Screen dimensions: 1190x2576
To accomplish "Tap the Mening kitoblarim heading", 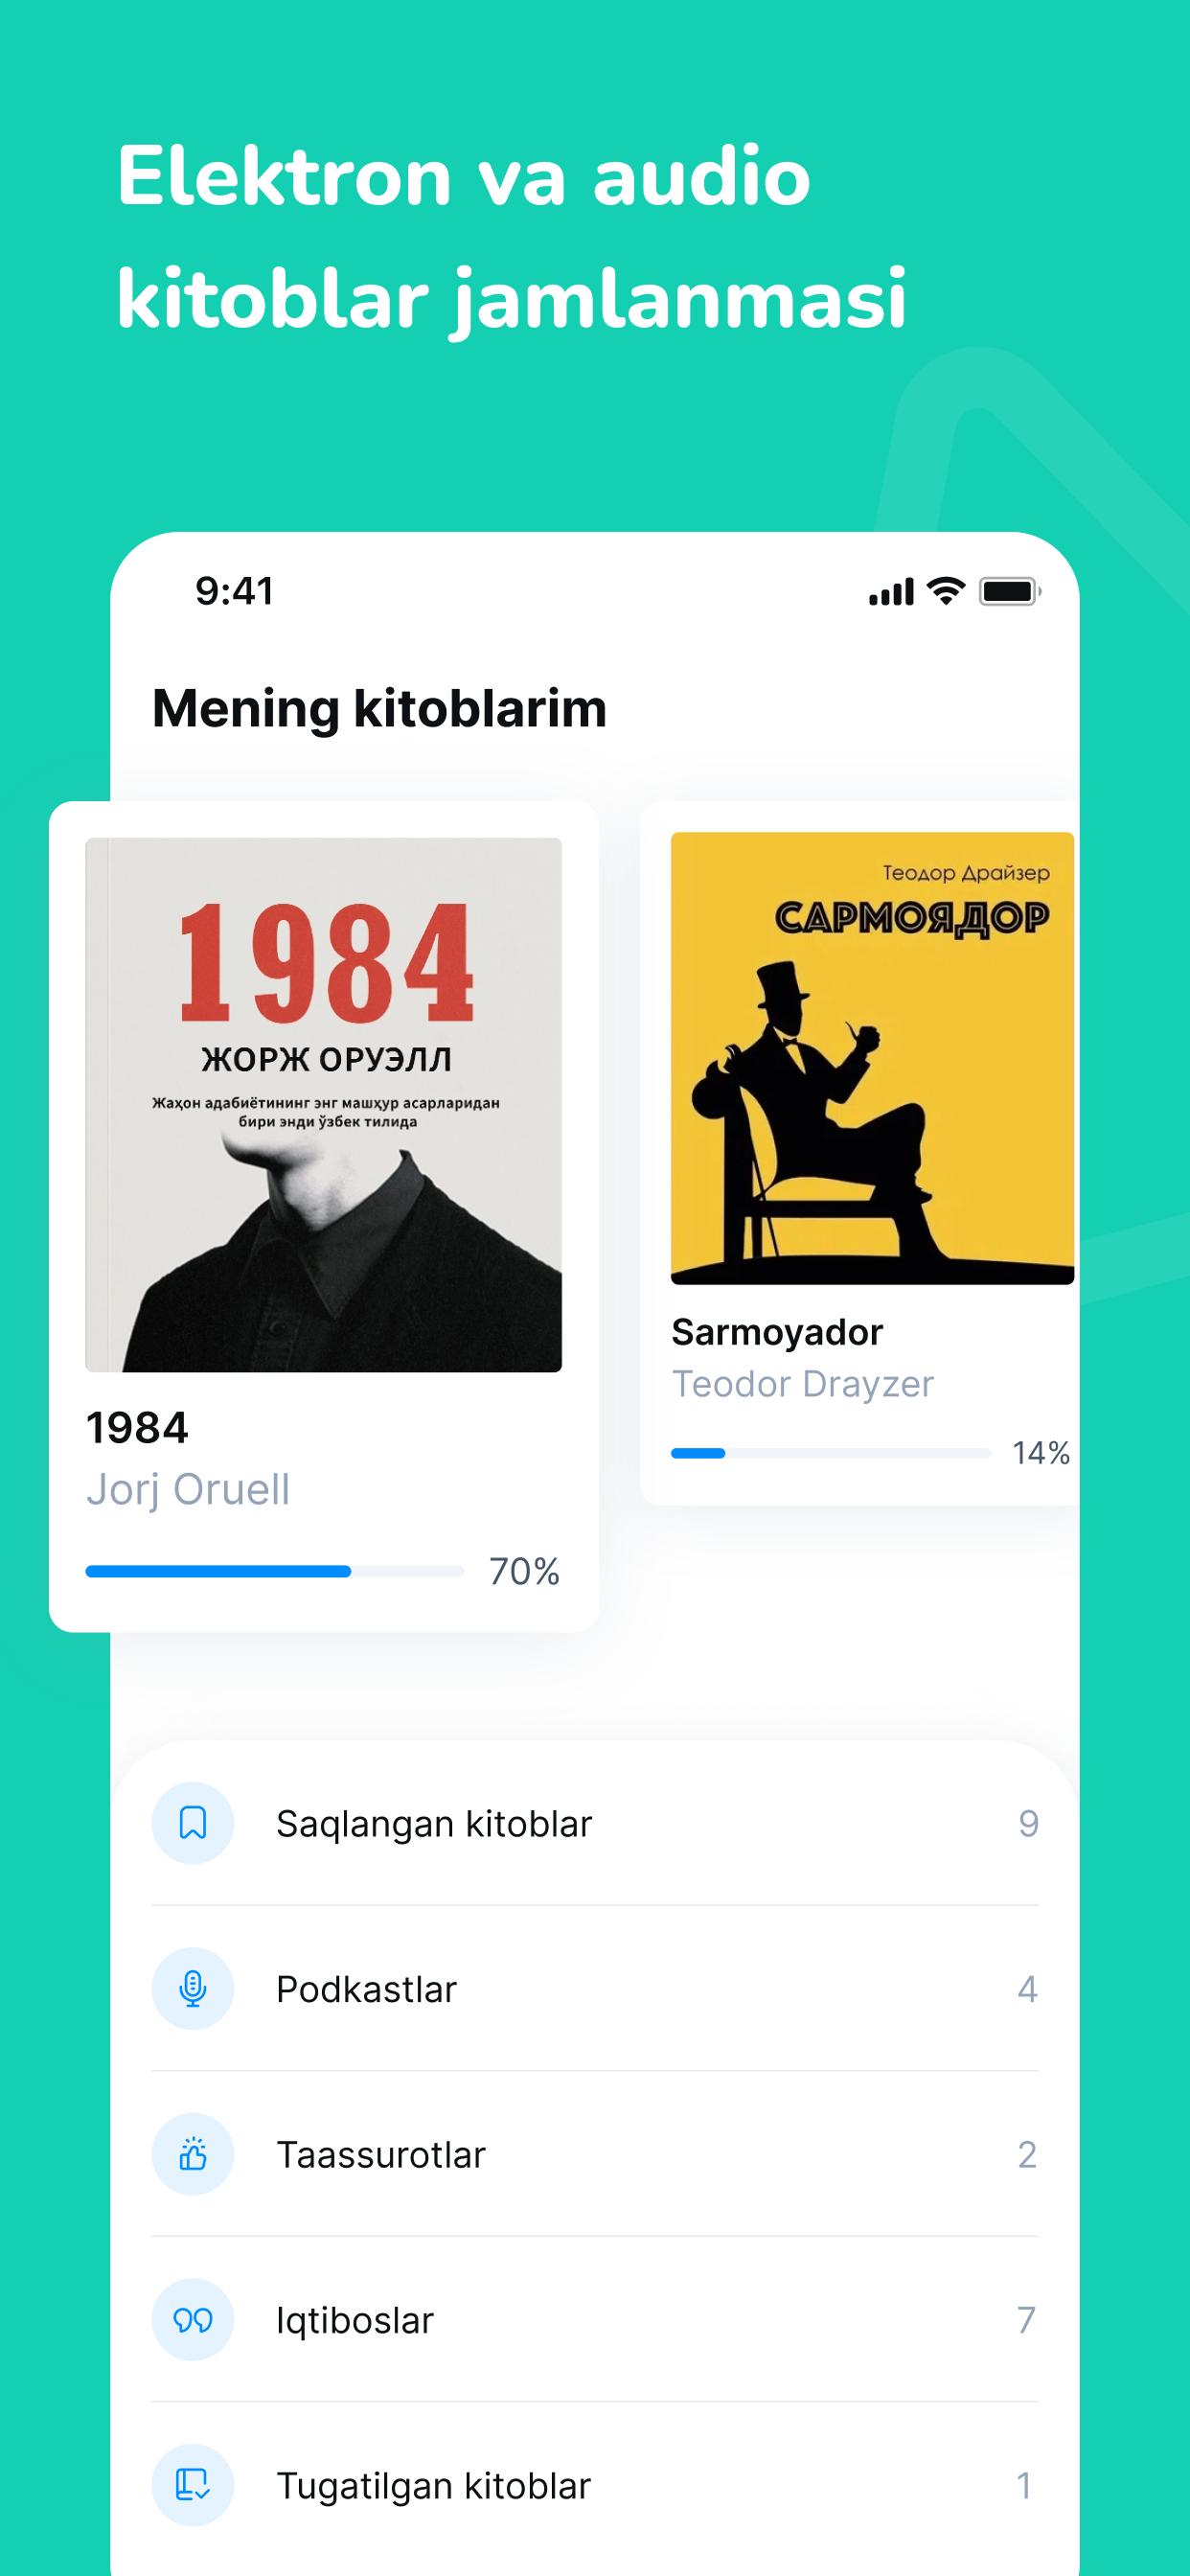I will 379,709.
